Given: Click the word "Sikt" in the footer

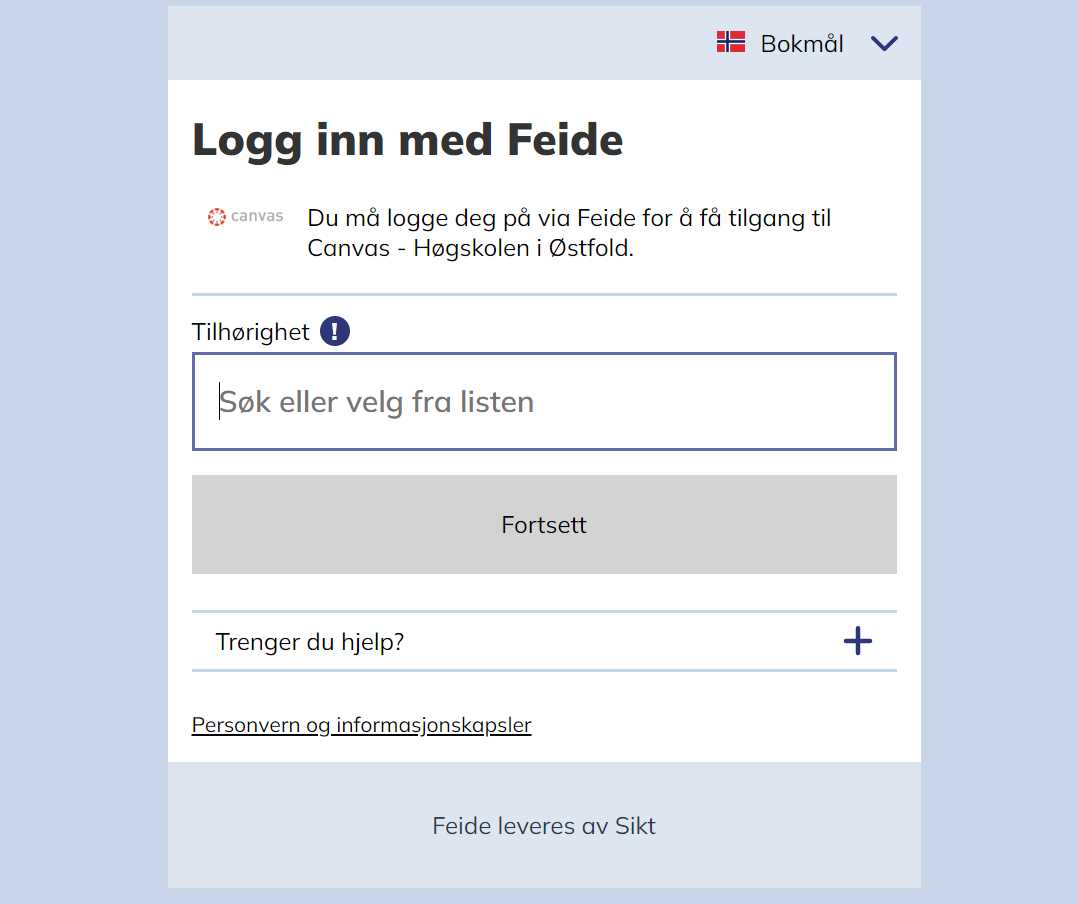Looking at the screenshot, I should coord(635,826).
